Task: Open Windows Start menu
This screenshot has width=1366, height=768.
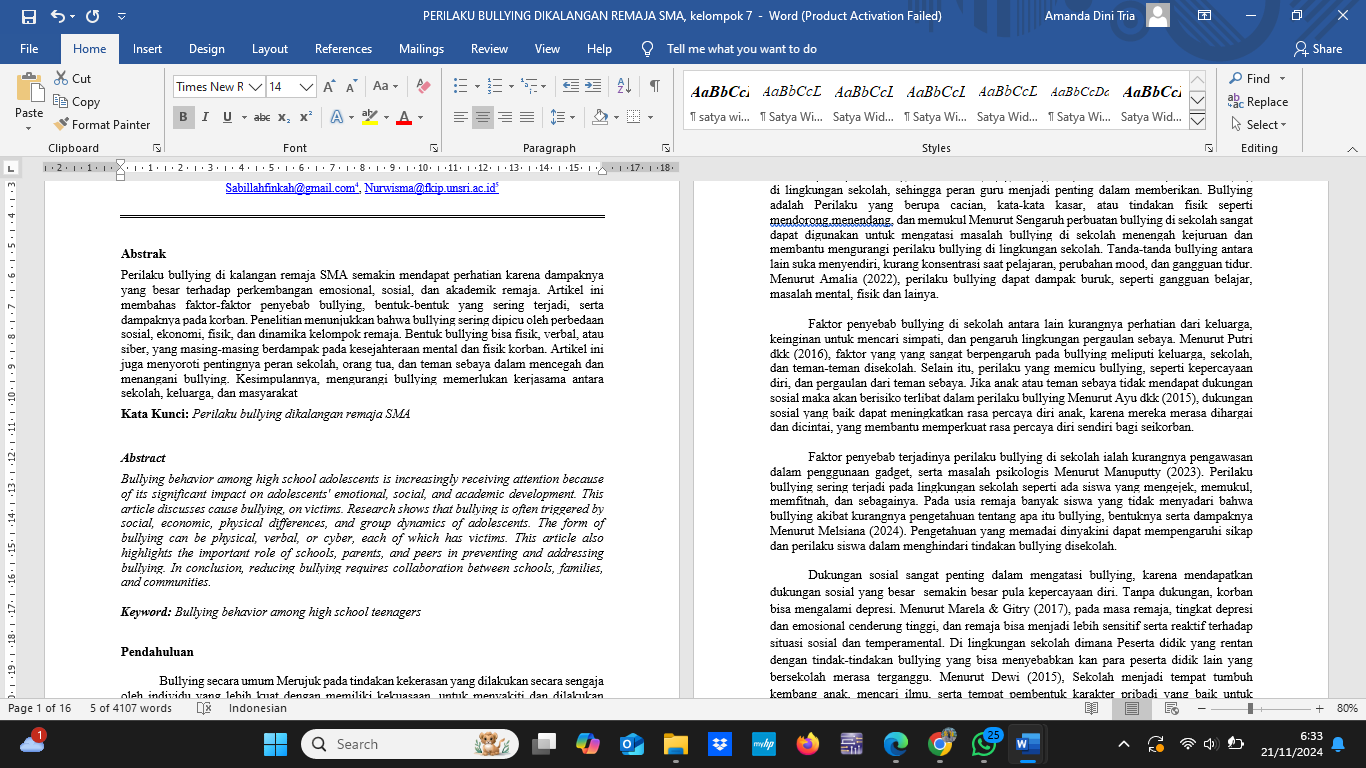Action: click(274, 744)
